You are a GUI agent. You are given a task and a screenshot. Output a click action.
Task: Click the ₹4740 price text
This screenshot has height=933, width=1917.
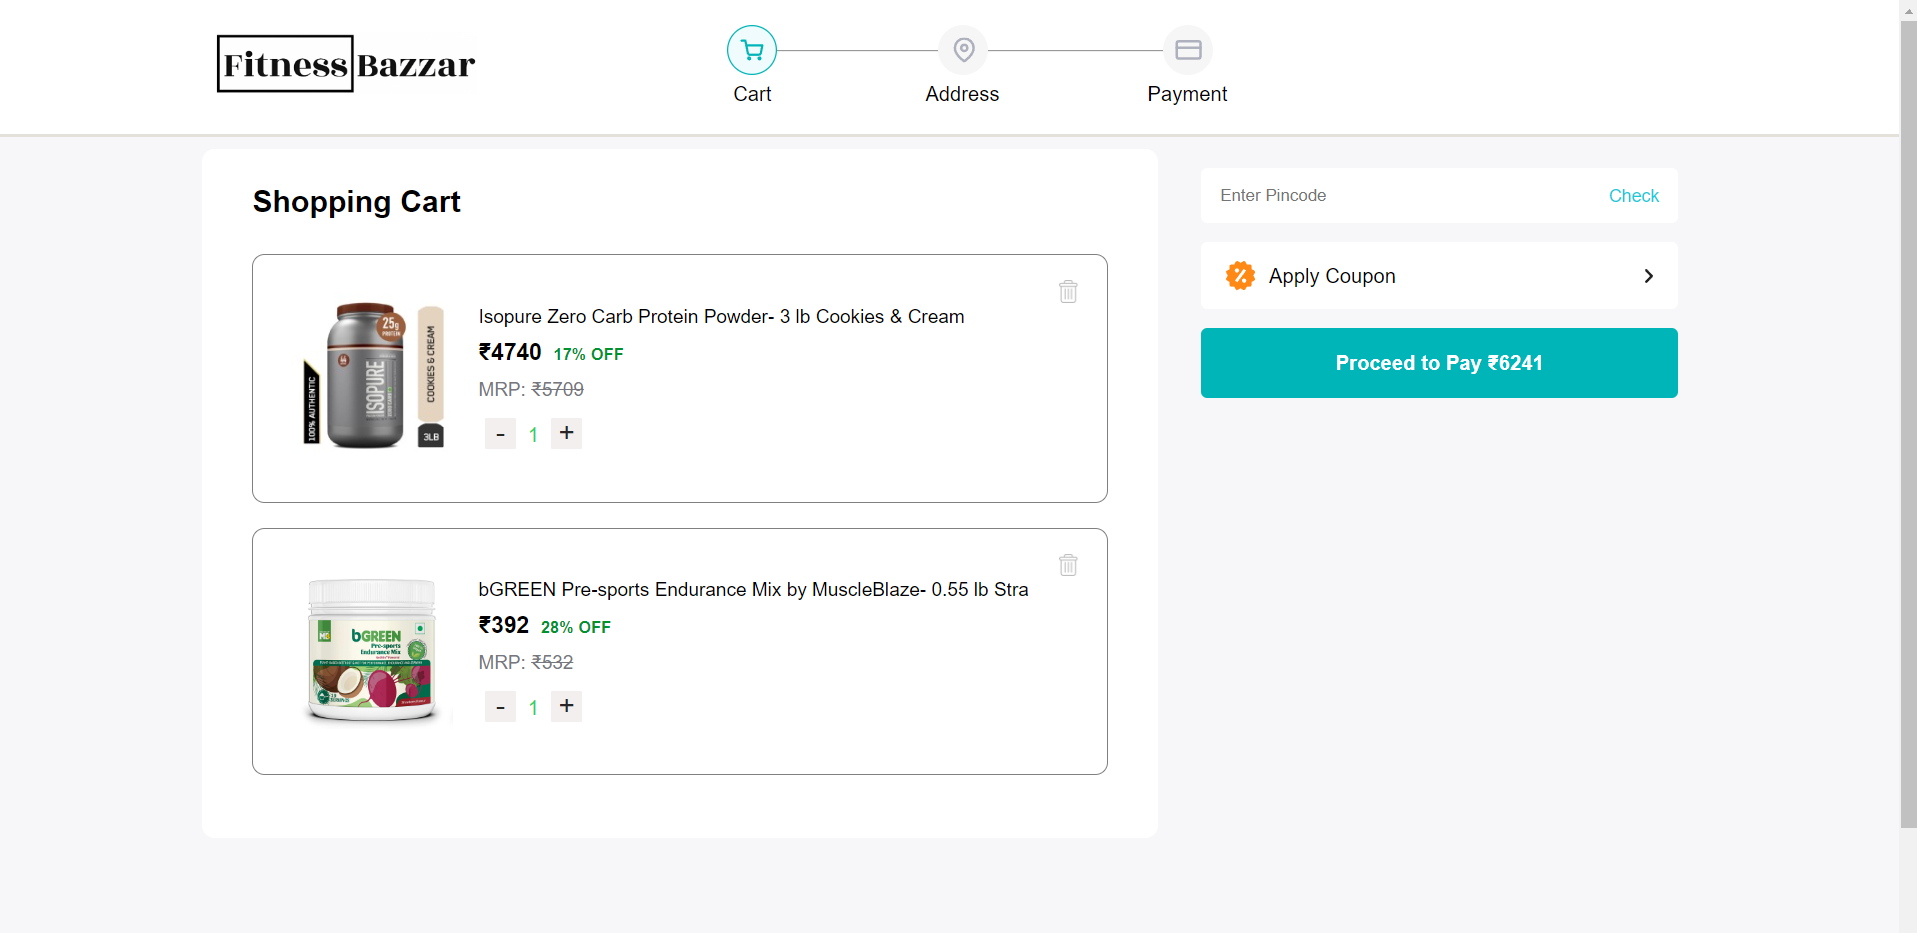tap(510, 352)
